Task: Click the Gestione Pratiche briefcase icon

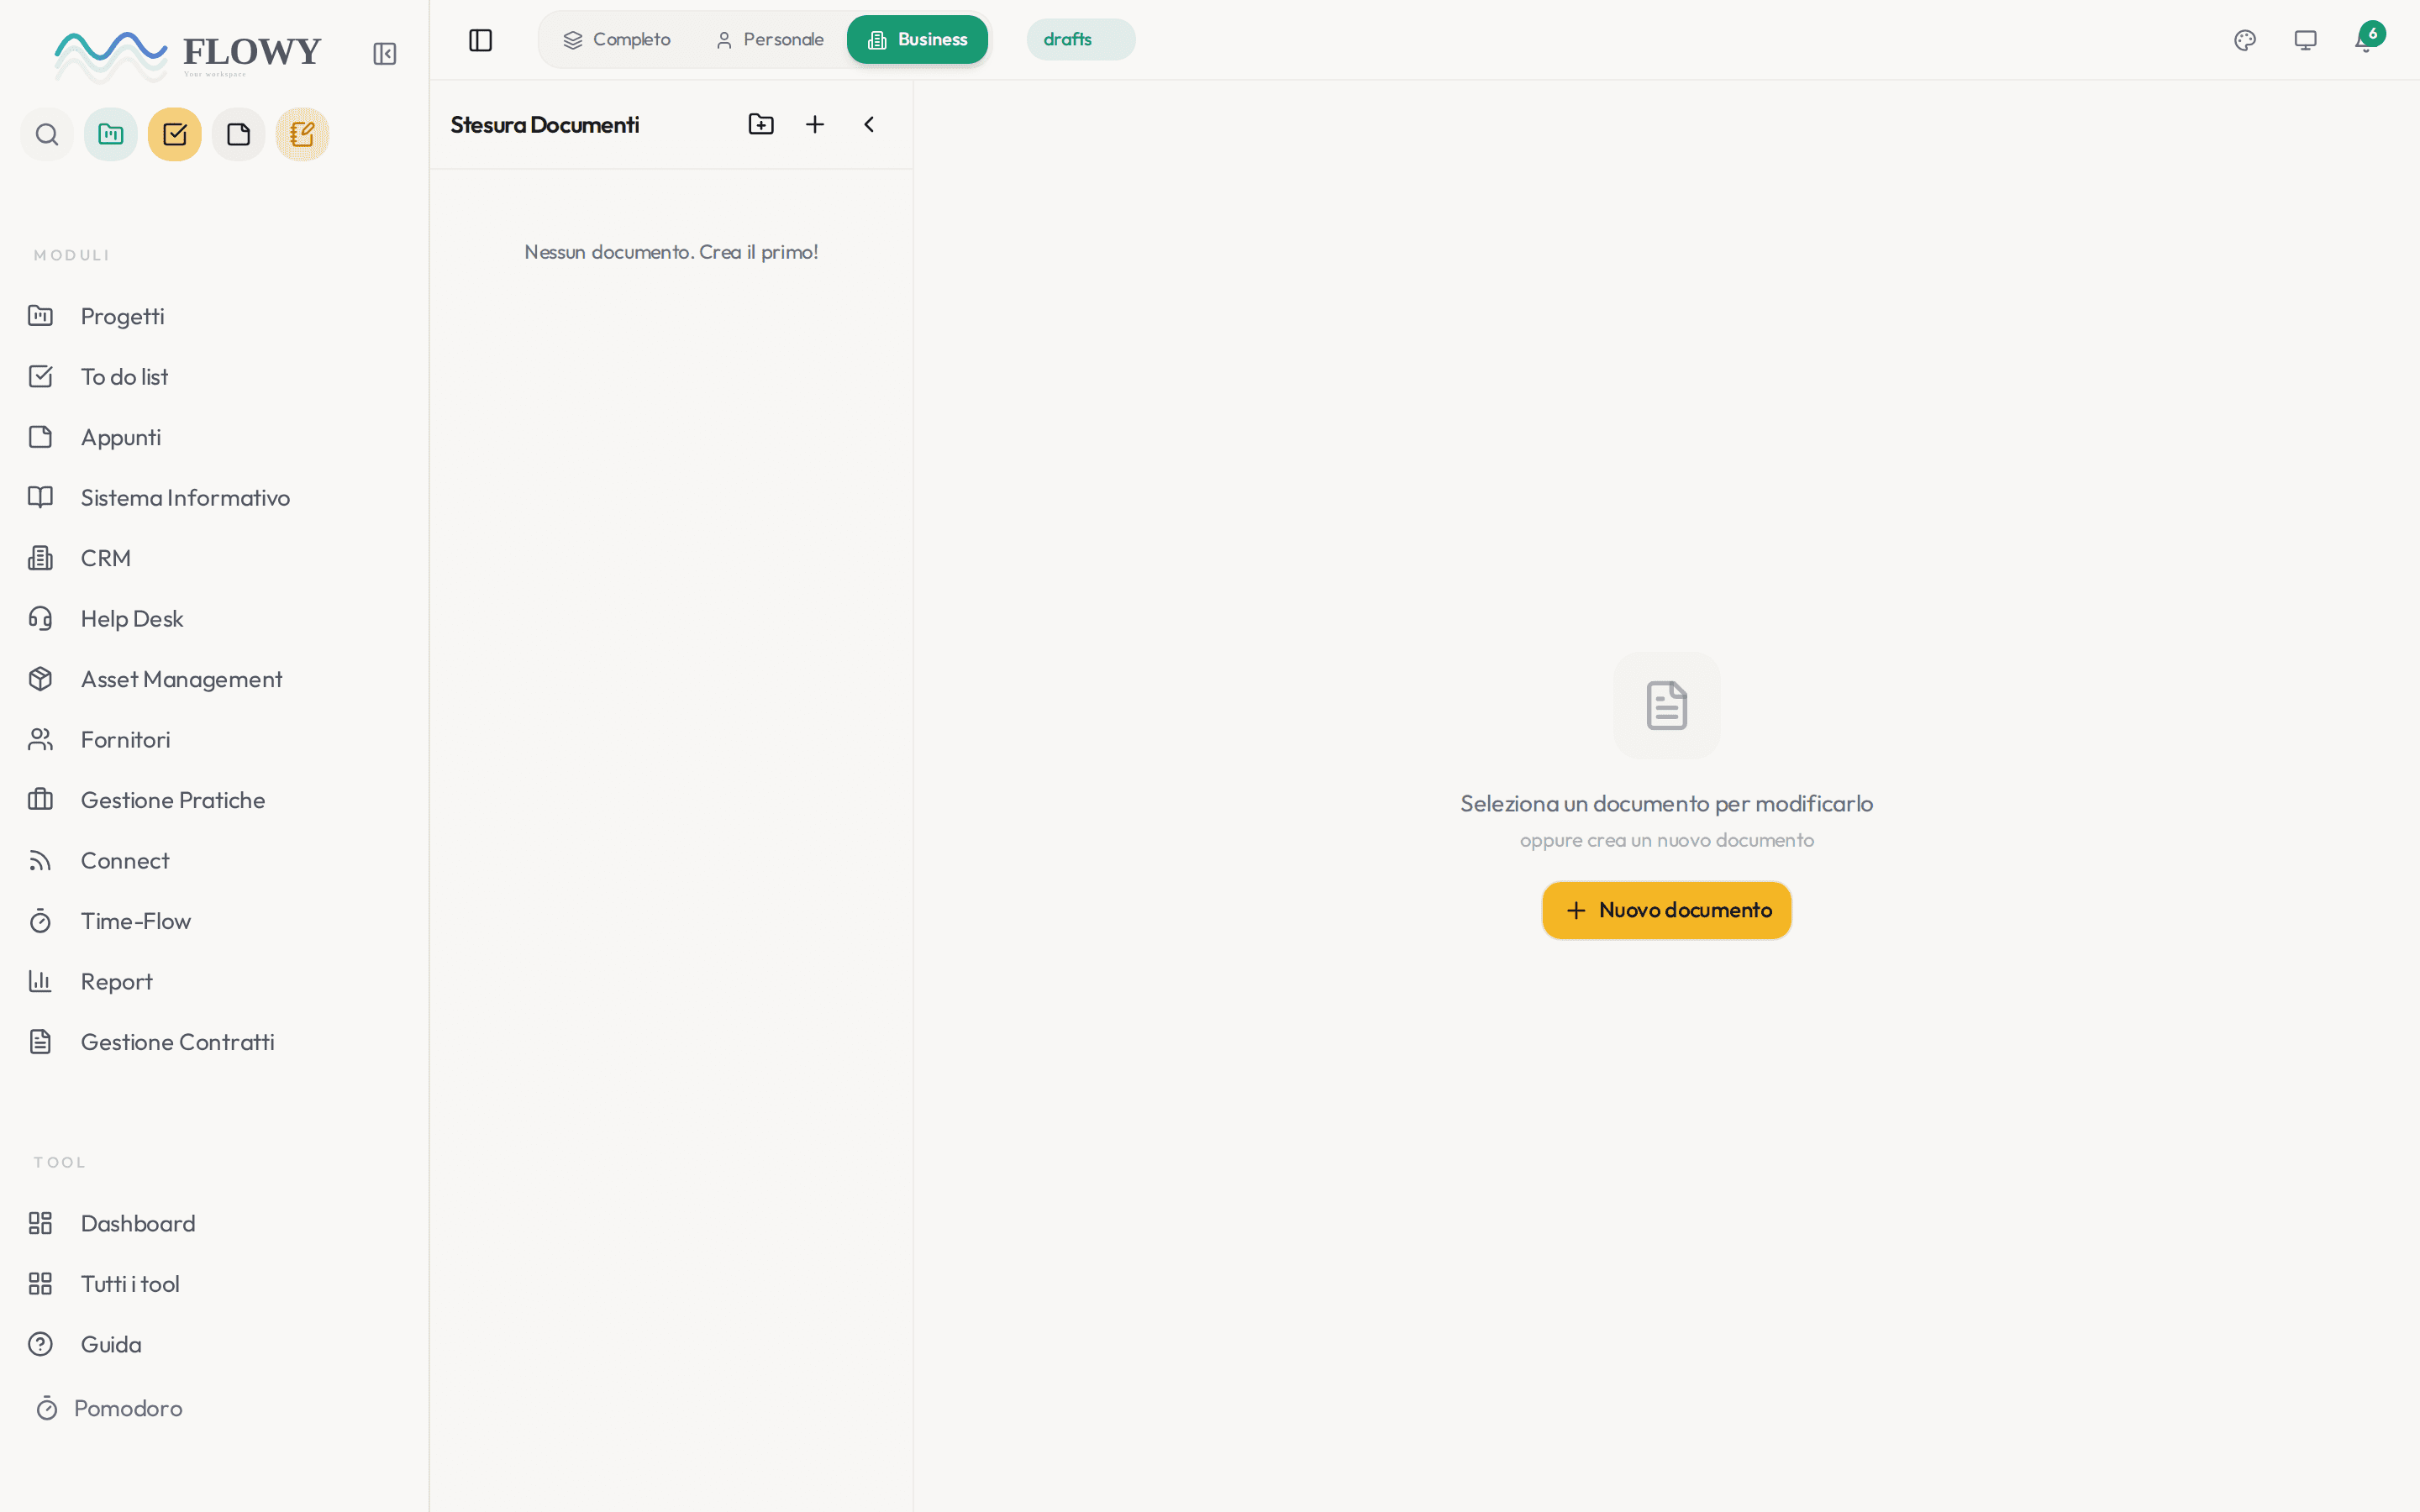Action: tap(40, 800)
